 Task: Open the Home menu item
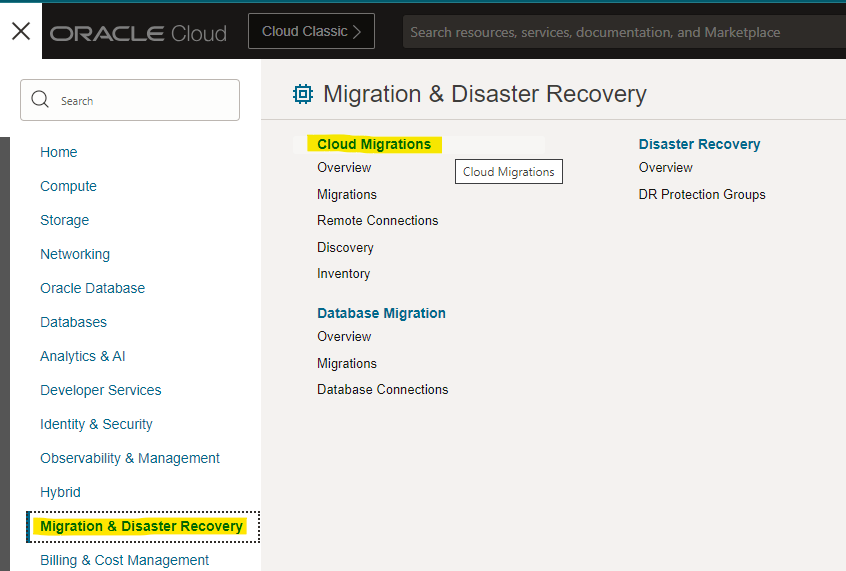[59, 152]
